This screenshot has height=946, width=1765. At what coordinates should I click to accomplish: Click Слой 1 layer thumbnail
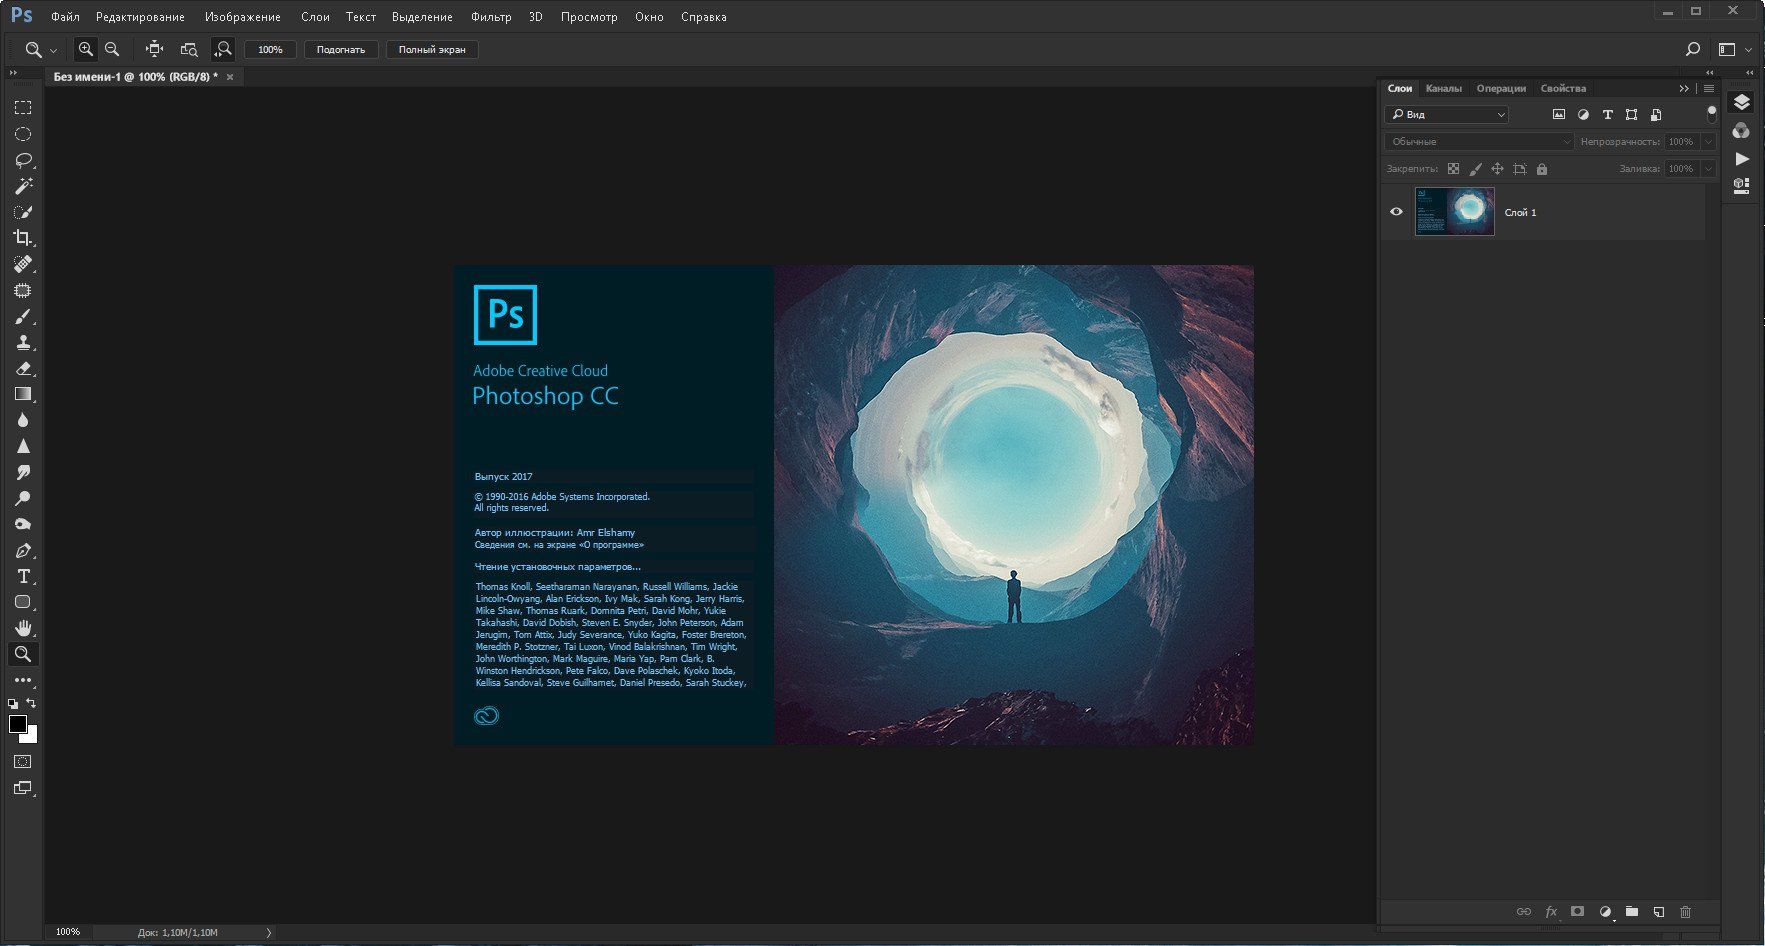(x=1454, y=212)
